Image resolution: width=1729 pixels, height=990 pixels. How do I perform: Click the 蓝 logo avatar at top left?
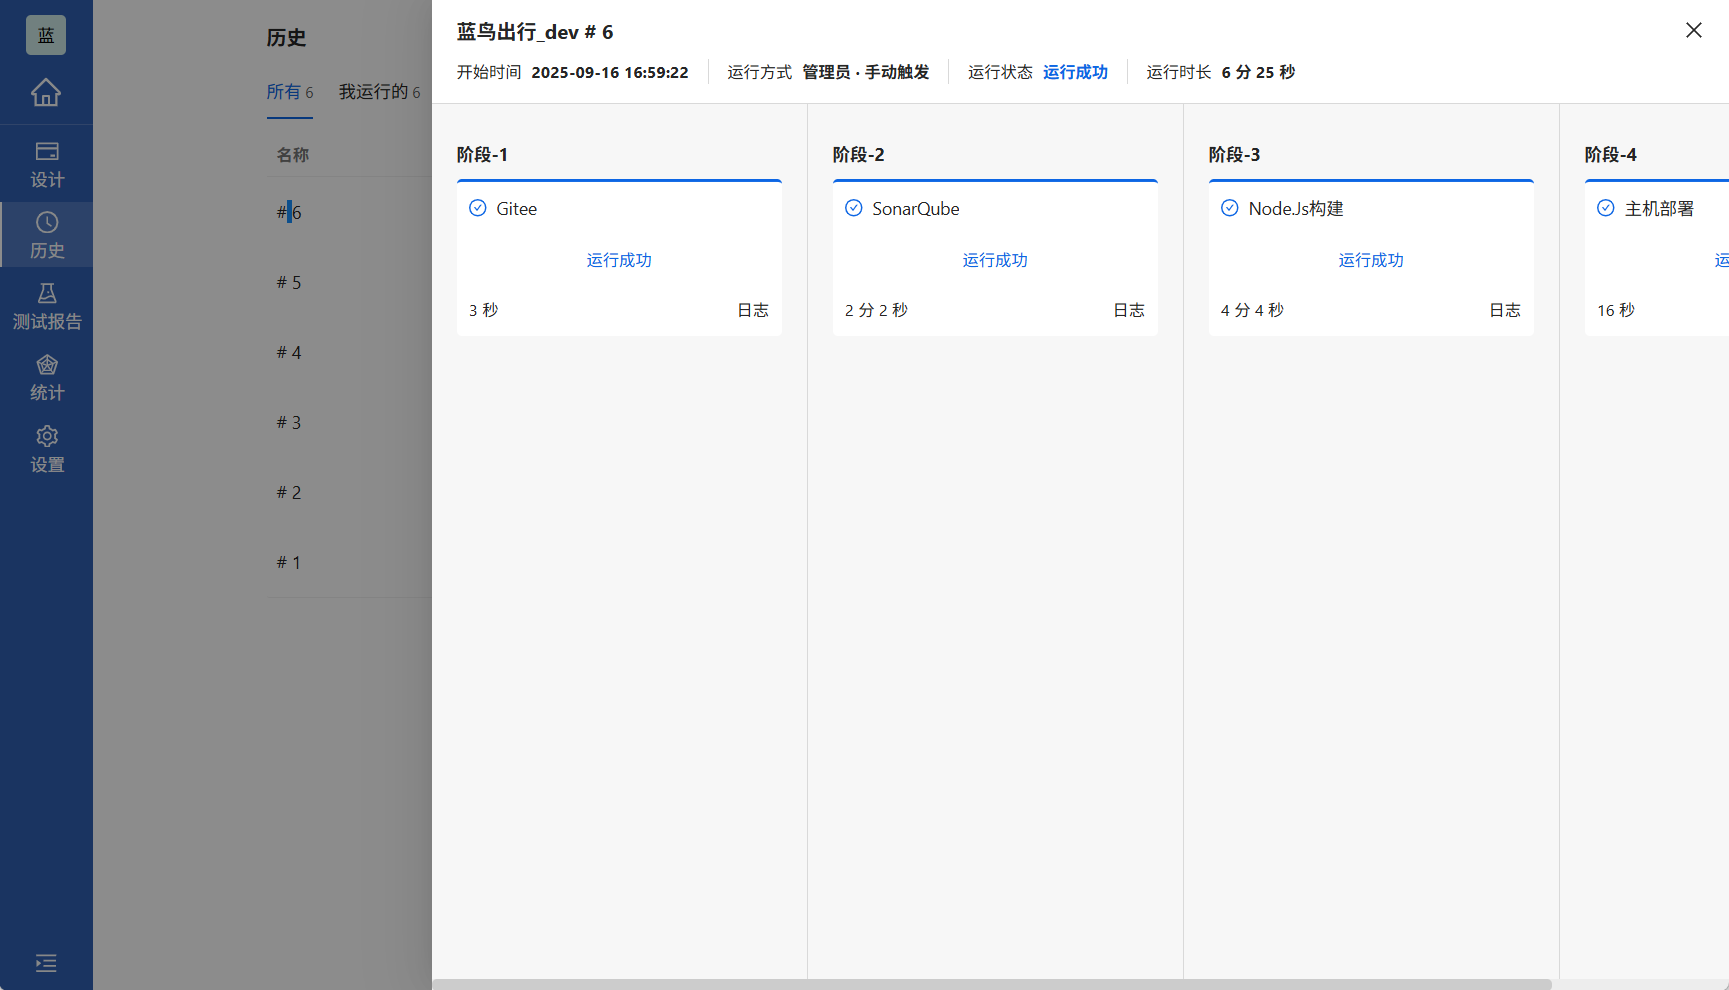[x=45, y=34]
